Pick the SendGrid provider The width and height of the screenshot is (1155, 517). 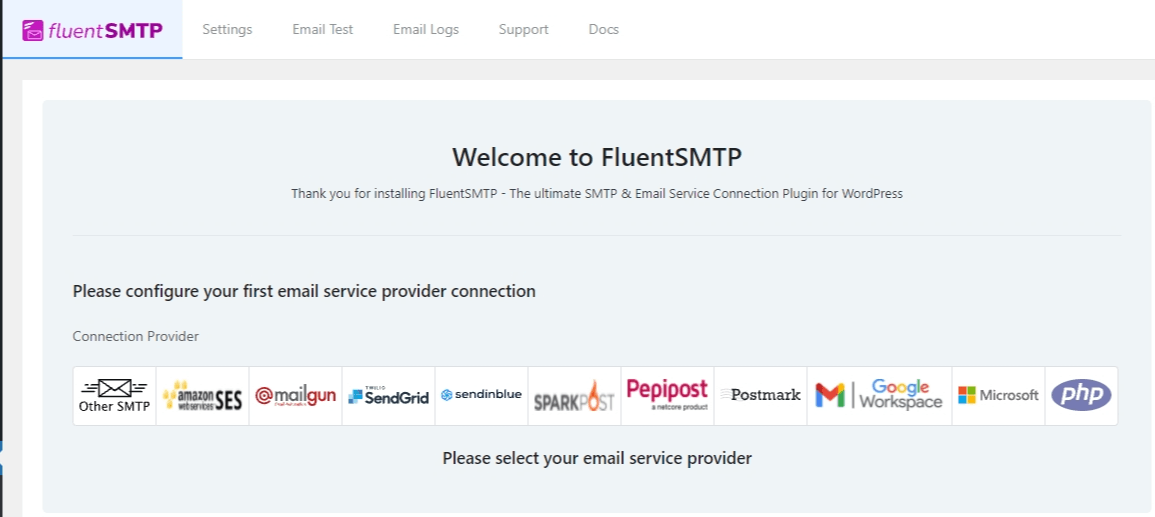[388, 396]
